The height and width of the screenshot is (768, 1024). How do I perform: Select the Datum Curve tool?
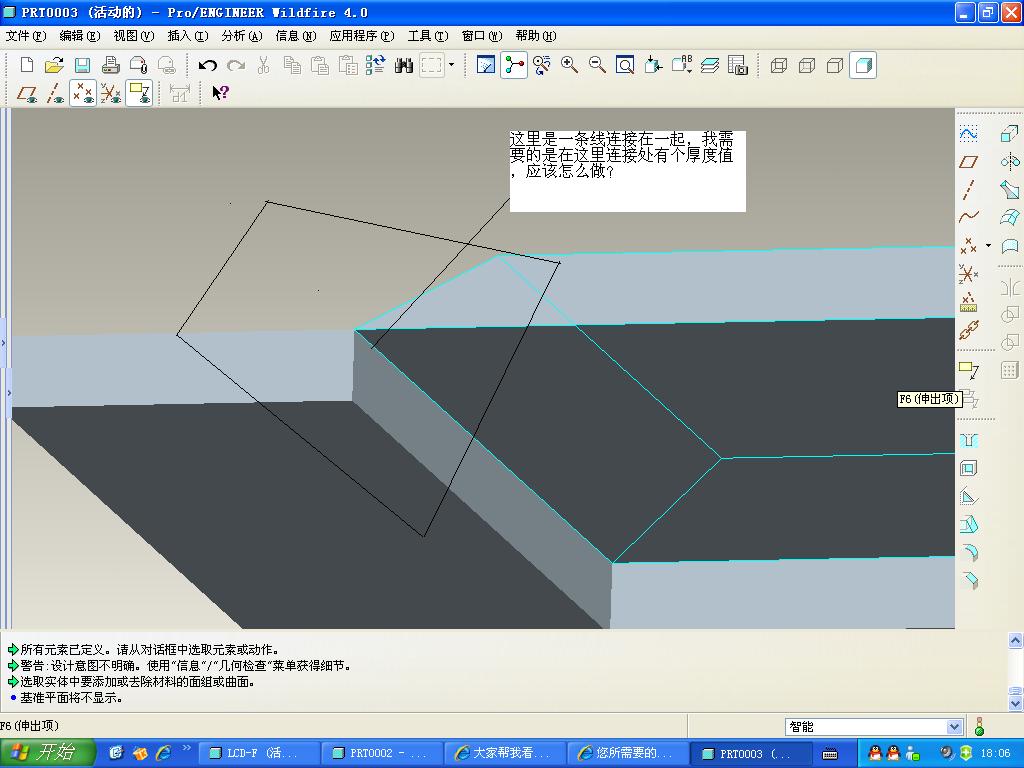[968, 217]
